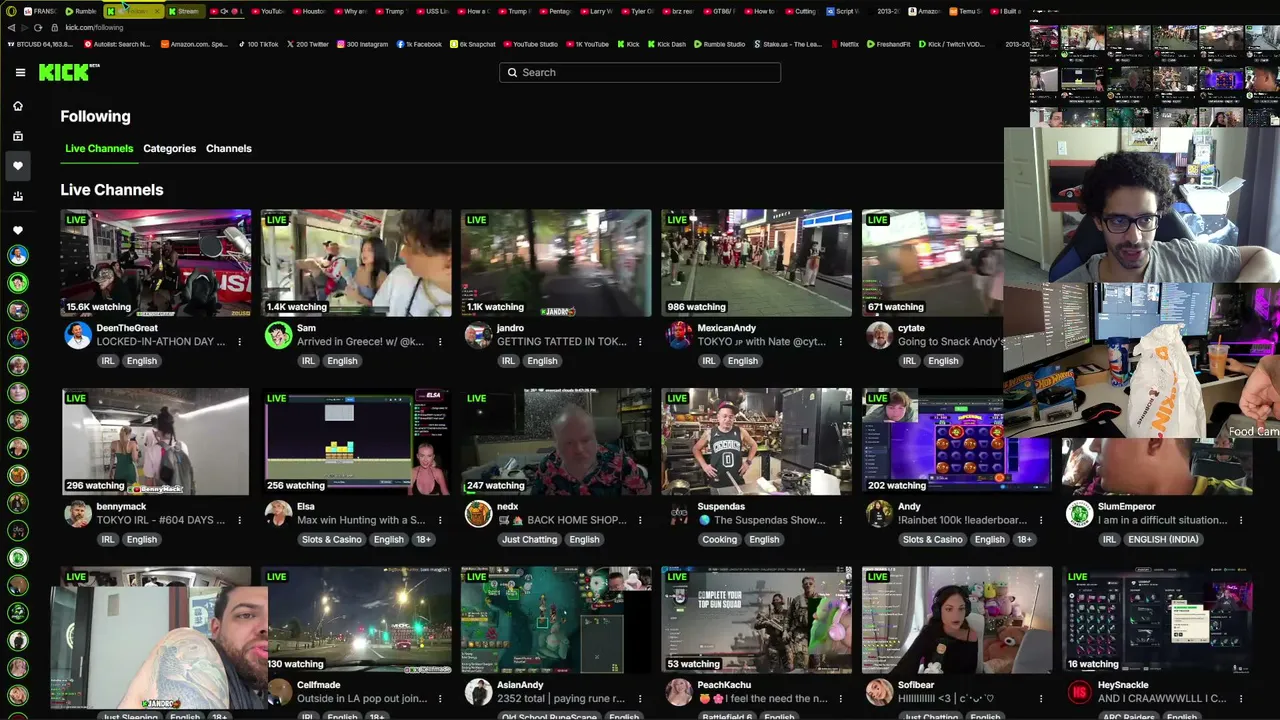This screenshot has width=1280, height=720.
Task: Open options menu for MexicanAndy's stream
Action: (x=840, y=342)
